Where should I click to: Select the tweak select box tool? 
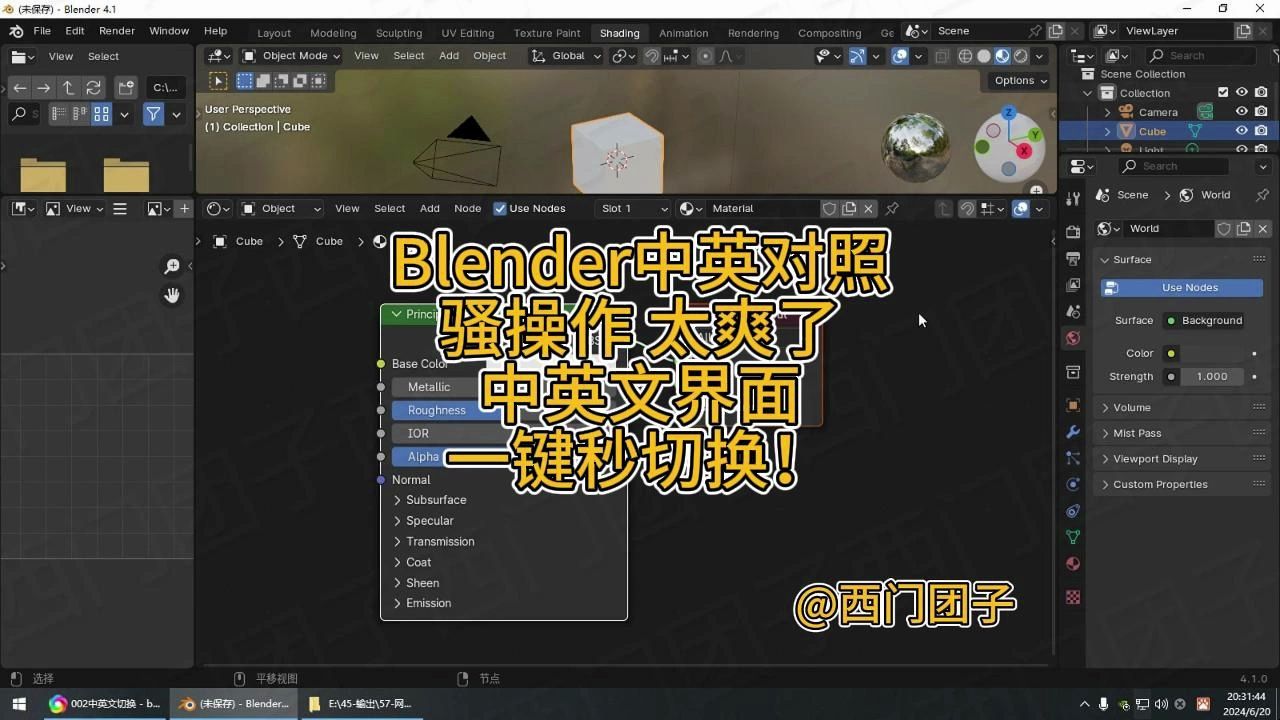click(218, 81)
